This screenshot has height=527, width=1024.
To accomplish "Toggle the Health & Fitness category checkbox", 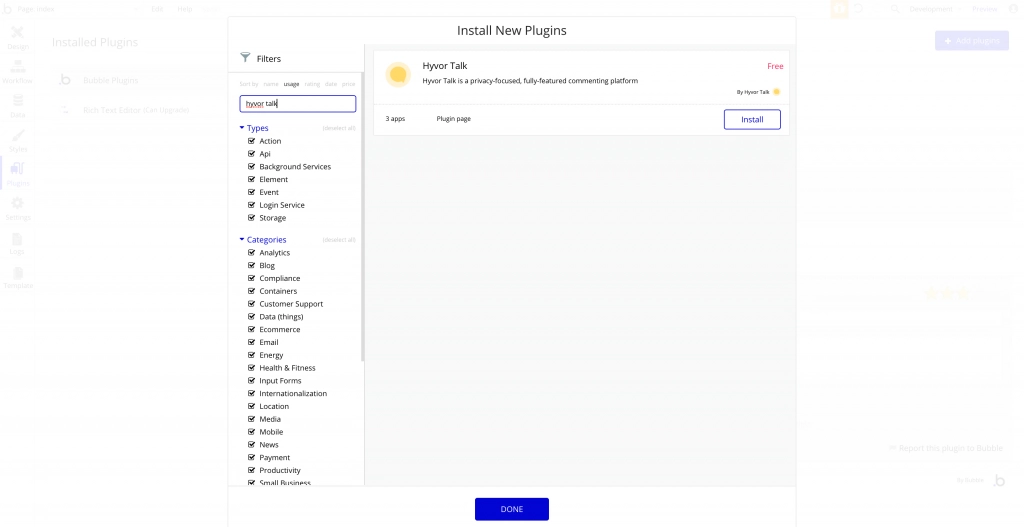I will point(251,367).
